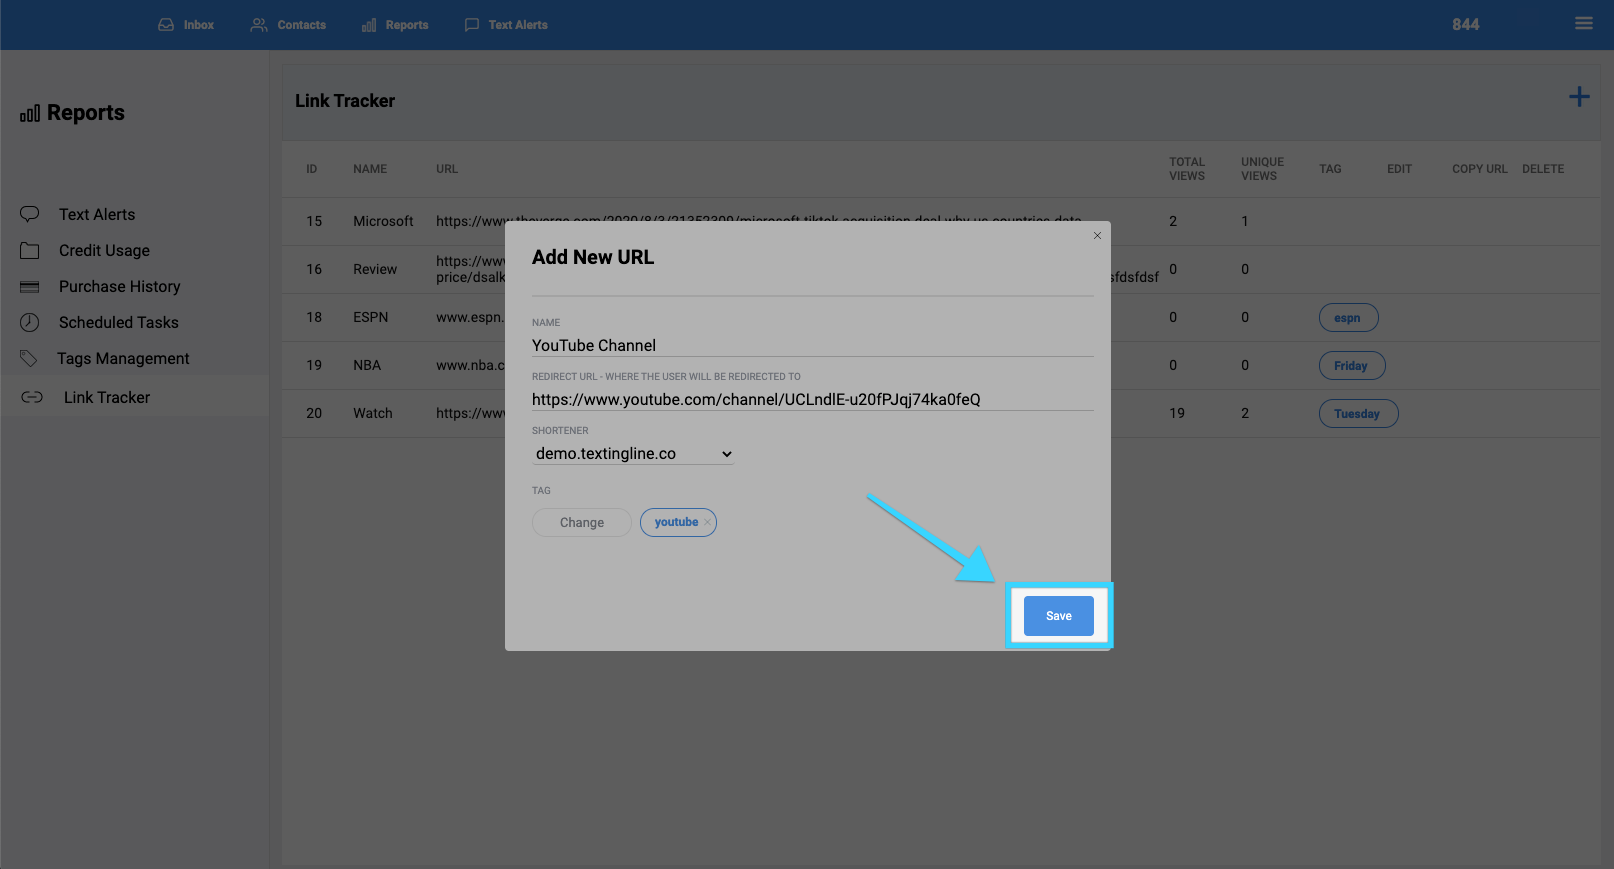
Task: Remove the youtube tag with its x
Action: [x=707, y=522]
